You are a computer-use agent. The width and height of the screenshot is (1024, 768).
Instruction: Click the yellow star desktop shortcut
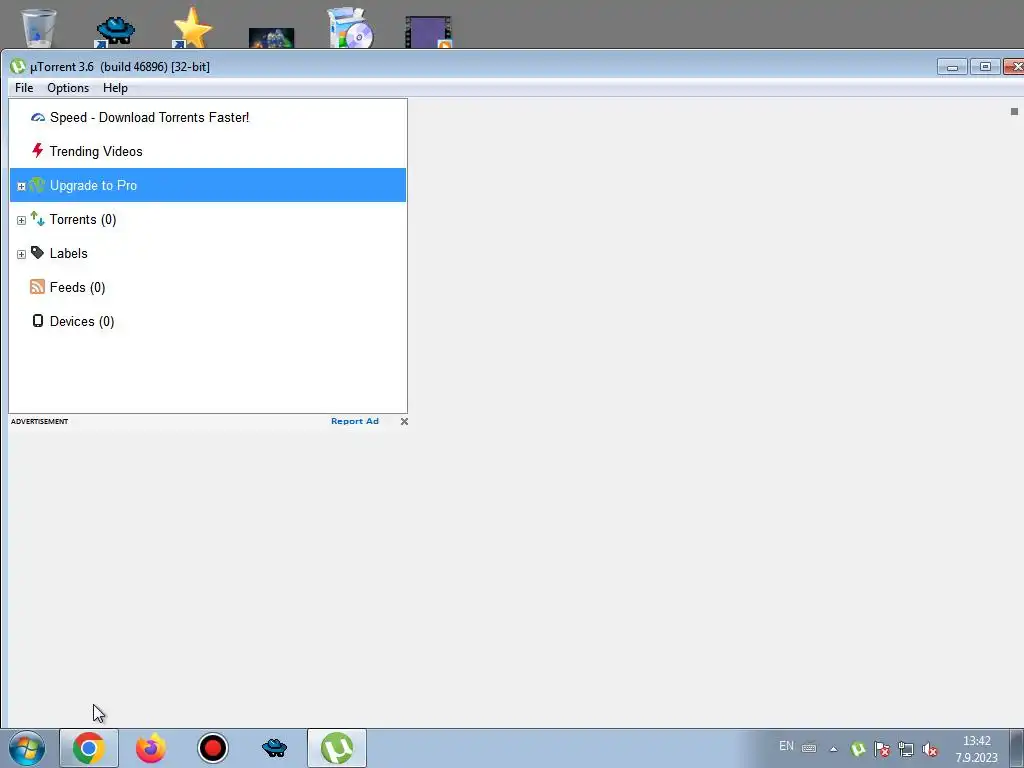192,28
